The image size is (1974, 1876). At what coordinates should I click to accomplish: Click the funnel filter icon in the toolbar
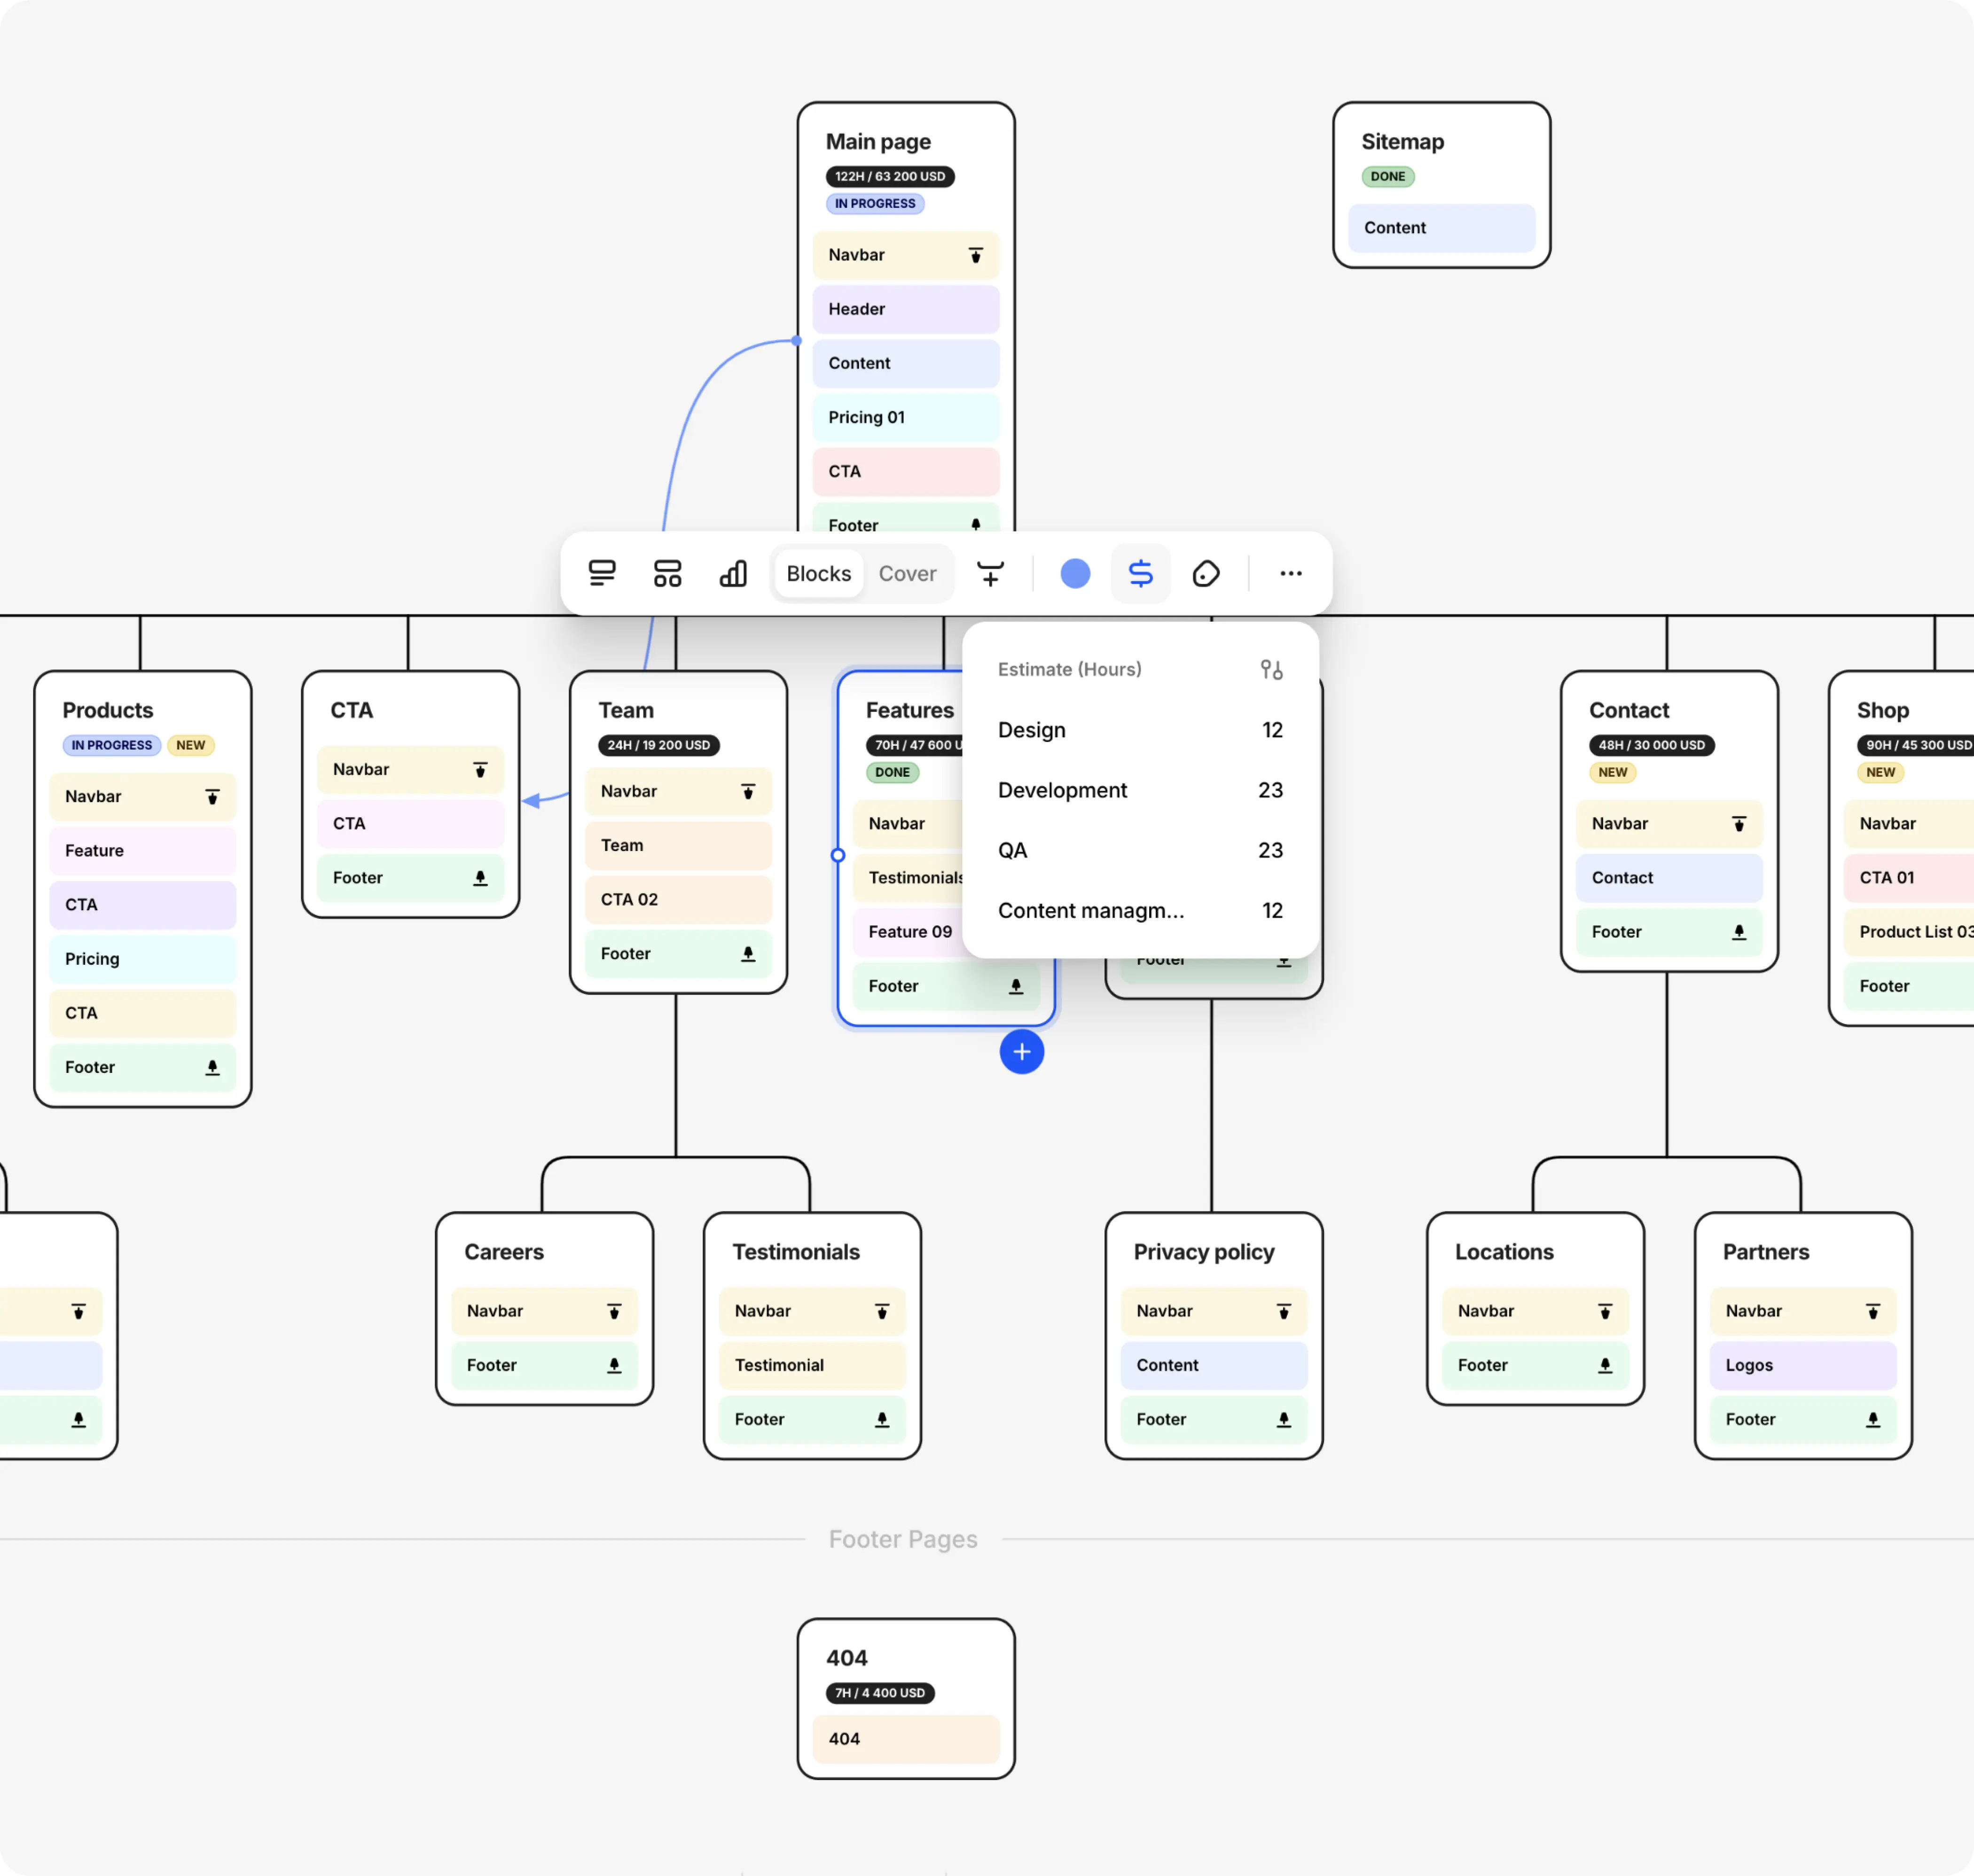(x=990, y=573)
